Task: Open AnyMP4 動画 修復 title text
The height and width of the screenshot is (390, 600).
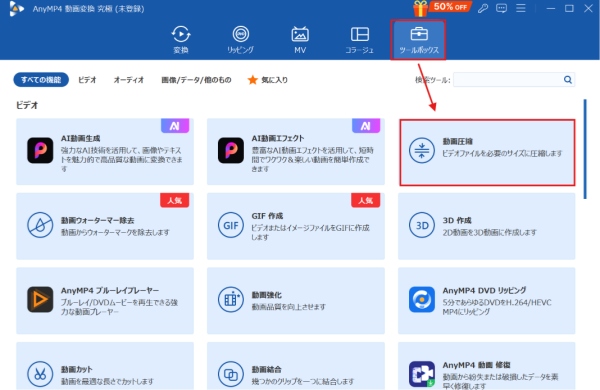Action: [x=476, y=365]
